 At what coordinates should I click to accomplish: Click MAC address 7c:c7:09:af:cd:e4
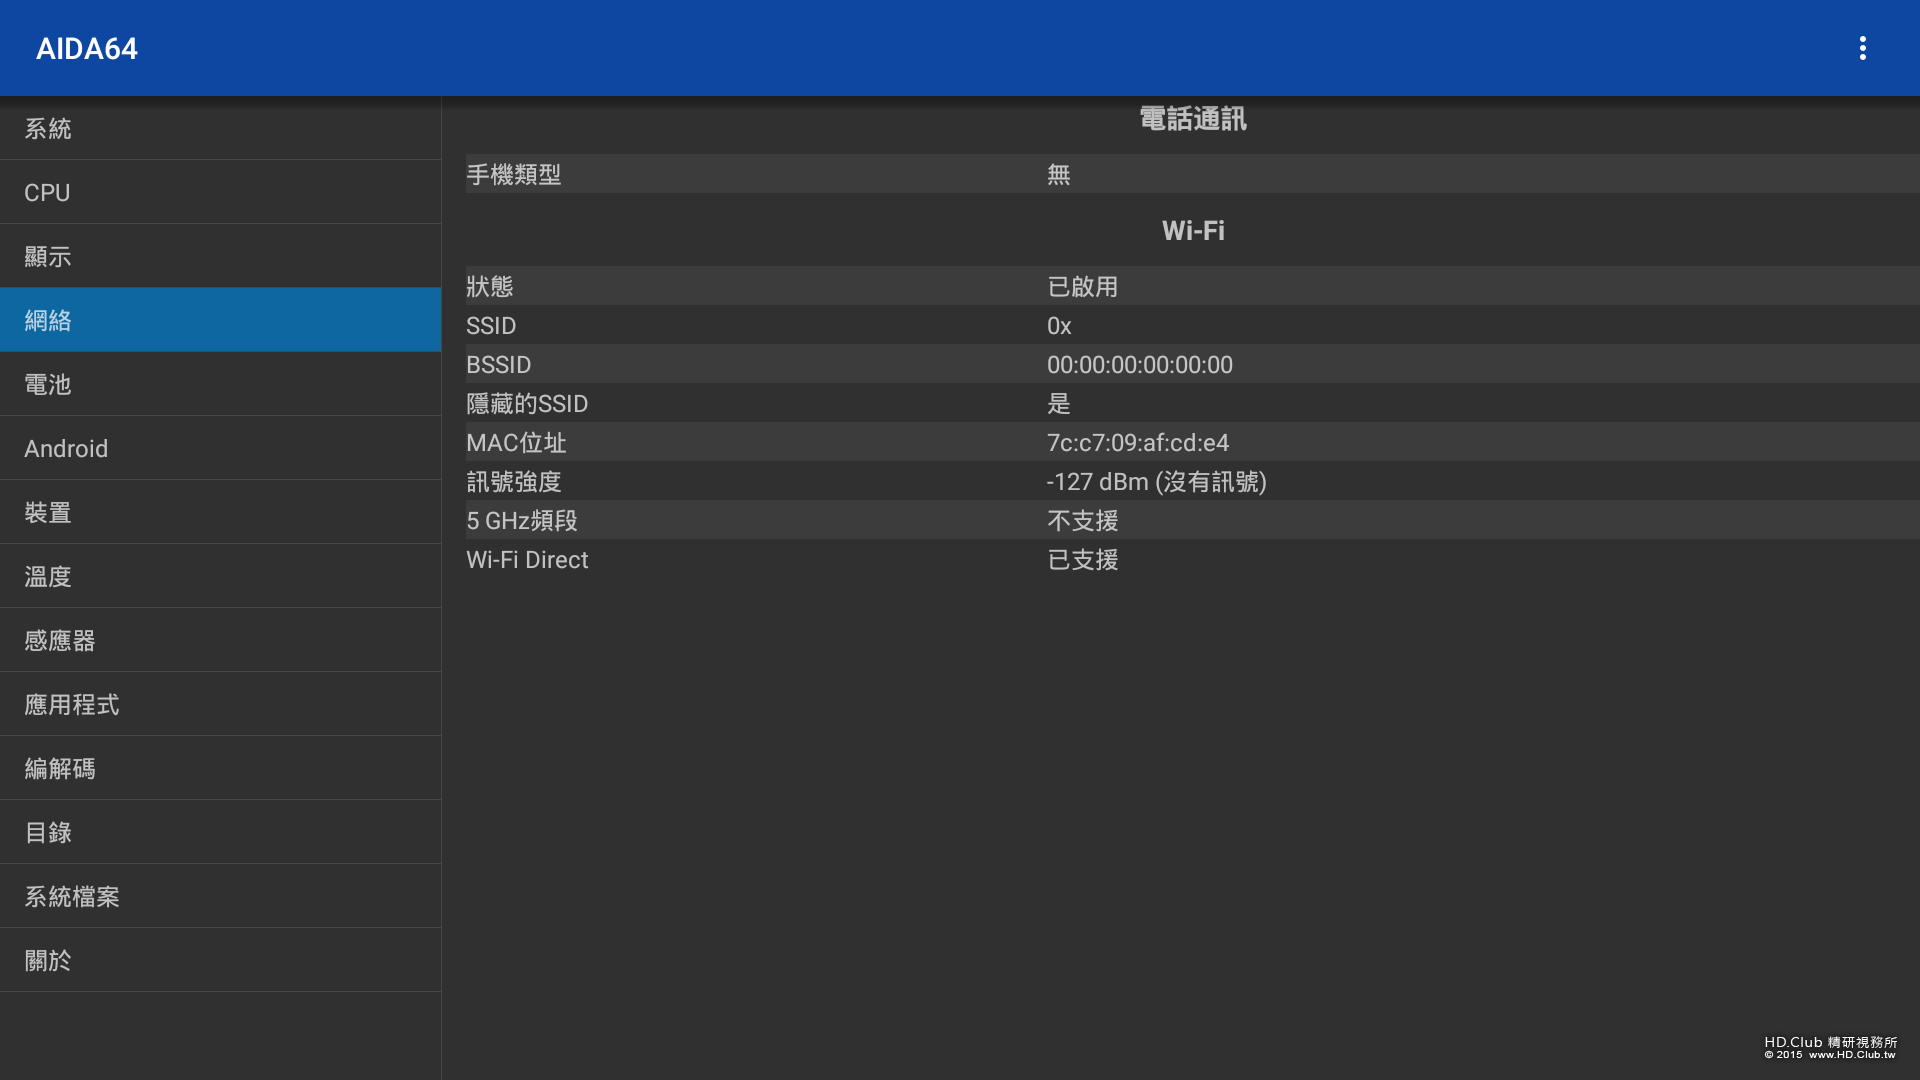[x=1138, y=443]
